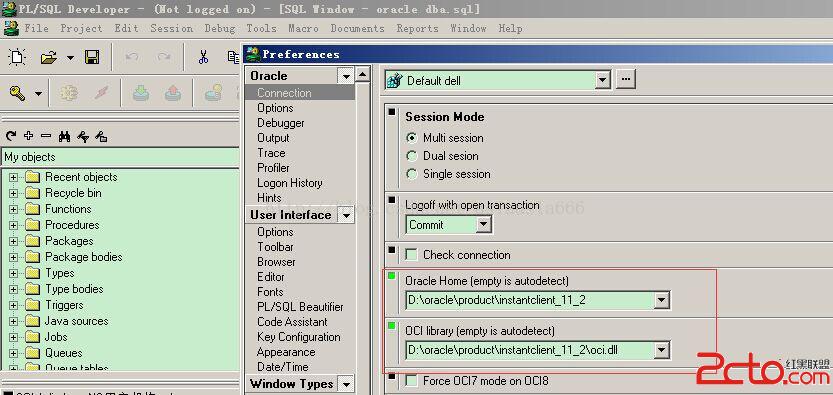Viewport: 833px width, 395px height.
Task: Open the File menu
Action: pos(37,28)
